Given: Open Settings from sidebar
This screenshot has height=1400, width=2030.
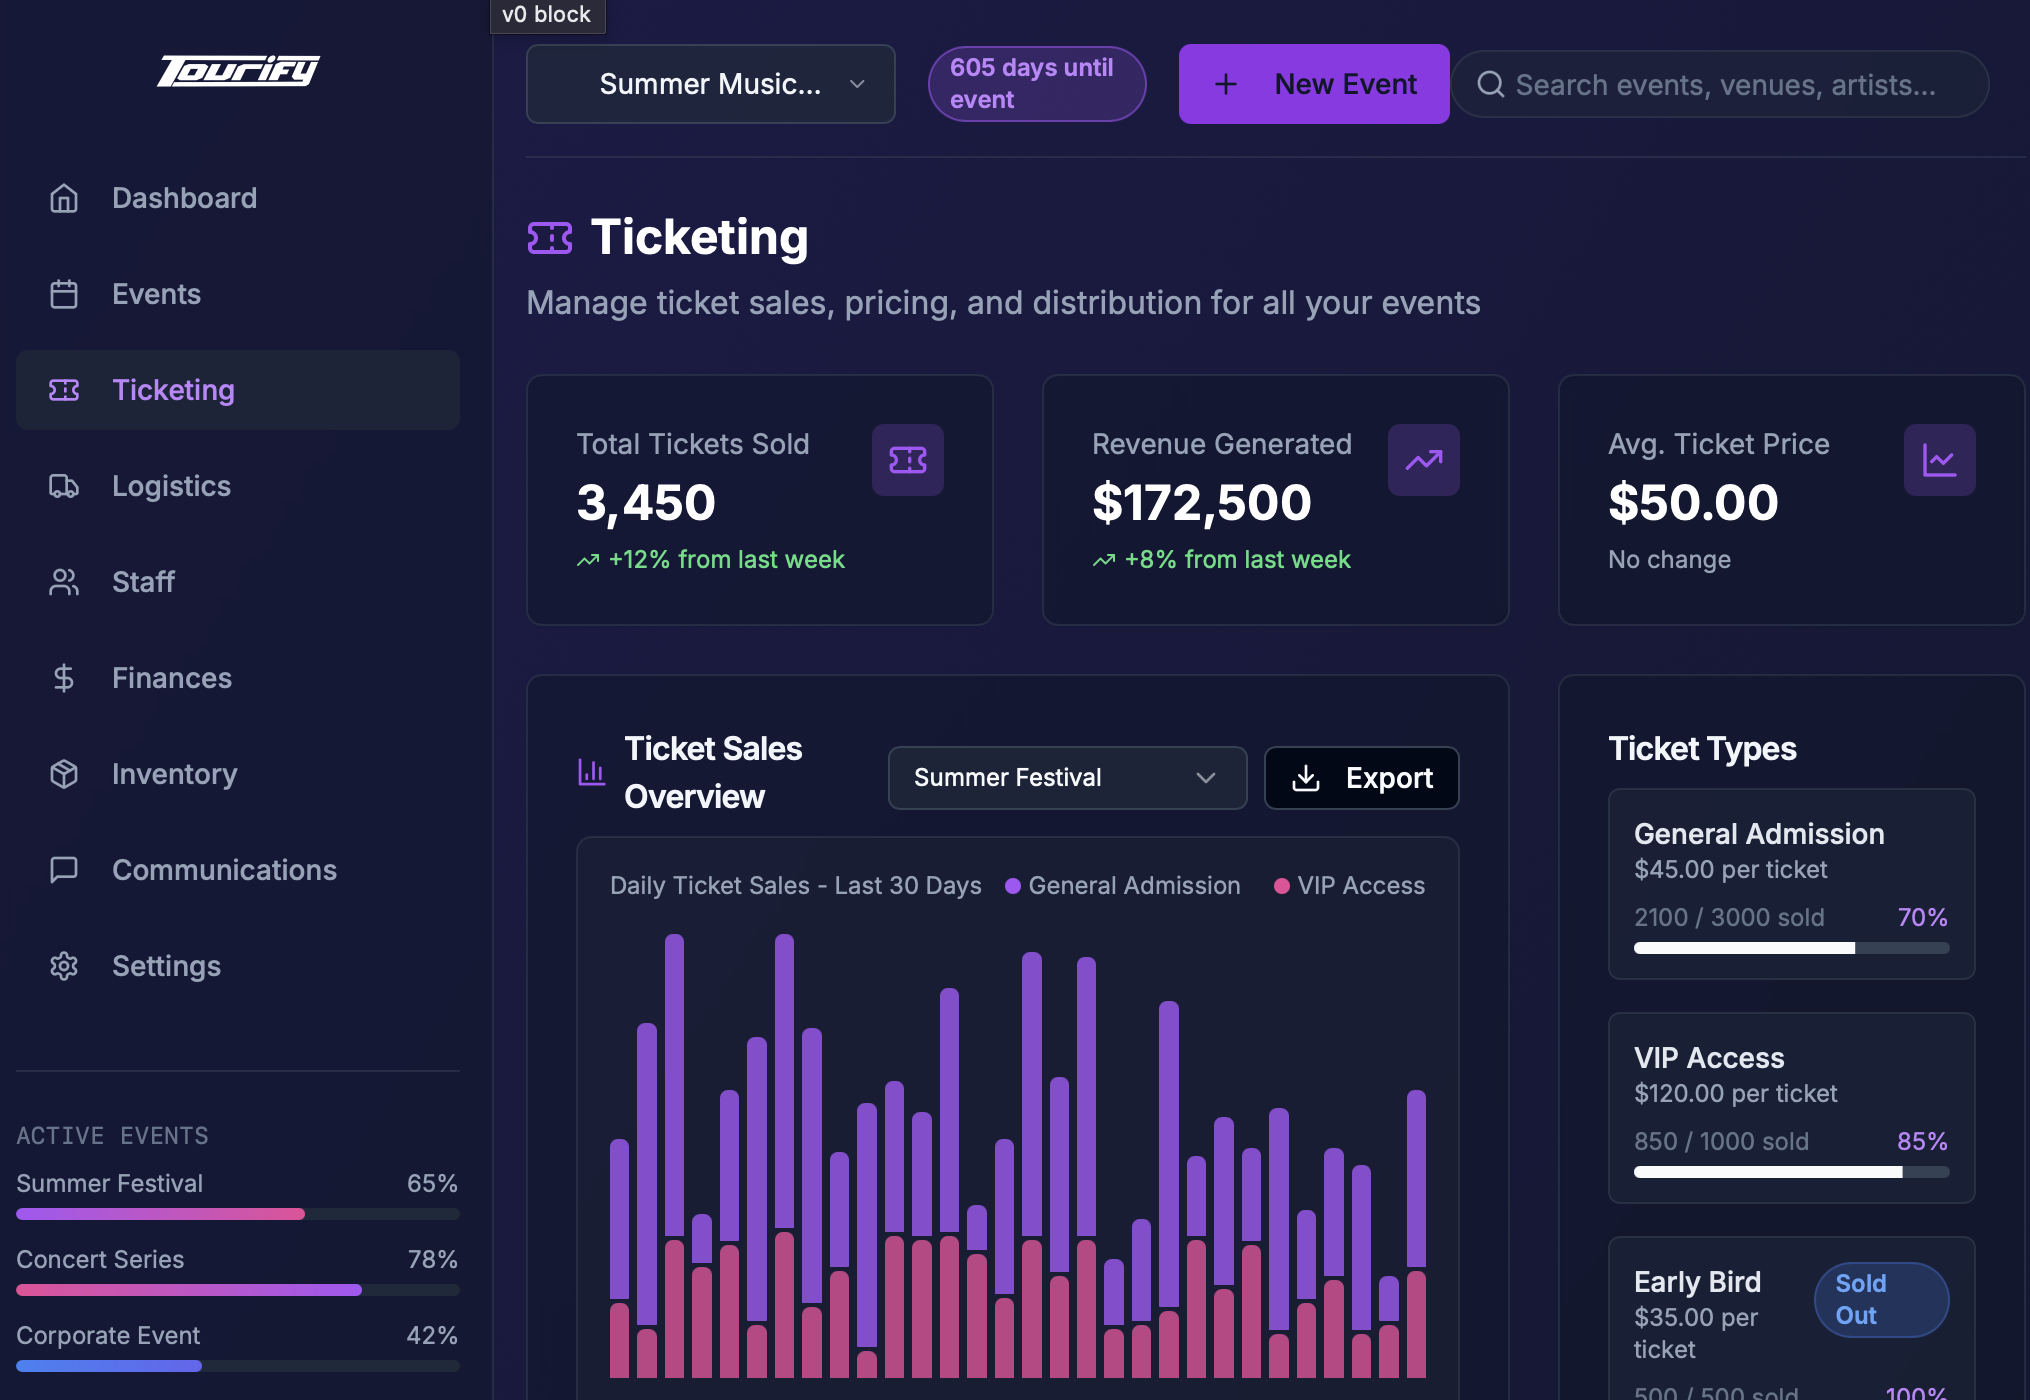Looking at the screenshot, I should pos(238,966).
